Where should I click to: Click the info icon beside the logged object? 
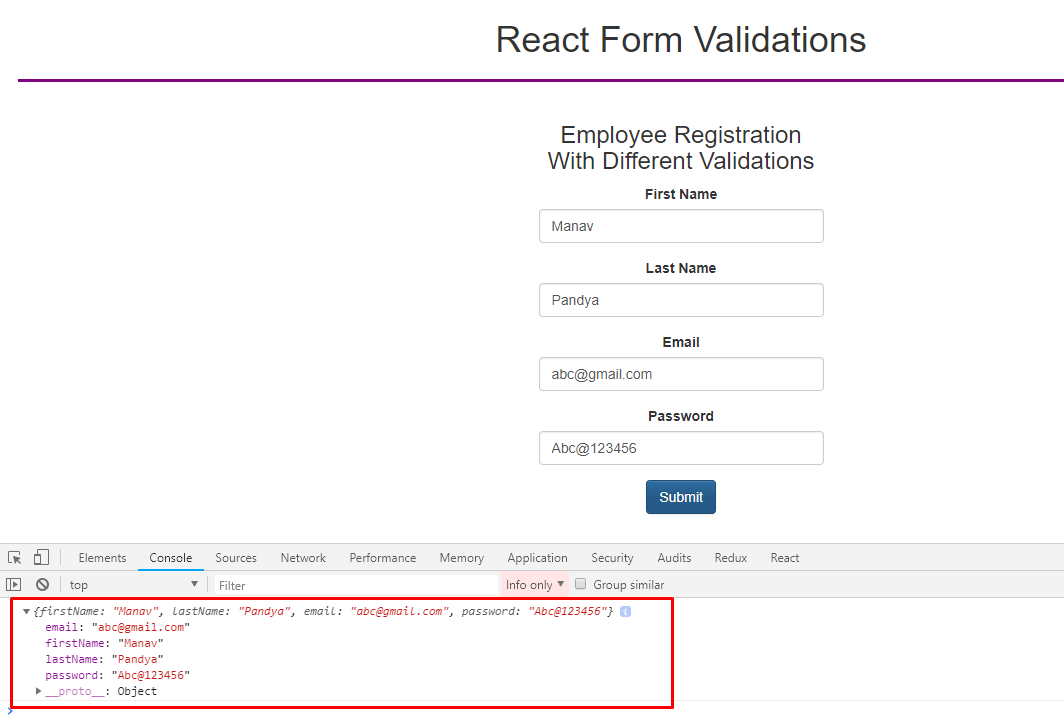click(624, 610)
